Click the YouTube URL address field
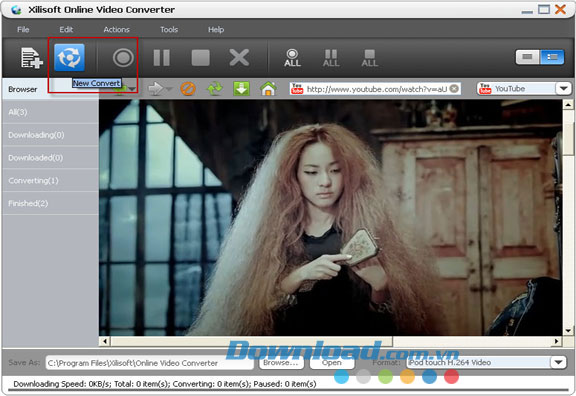 (x=375, y=89)
